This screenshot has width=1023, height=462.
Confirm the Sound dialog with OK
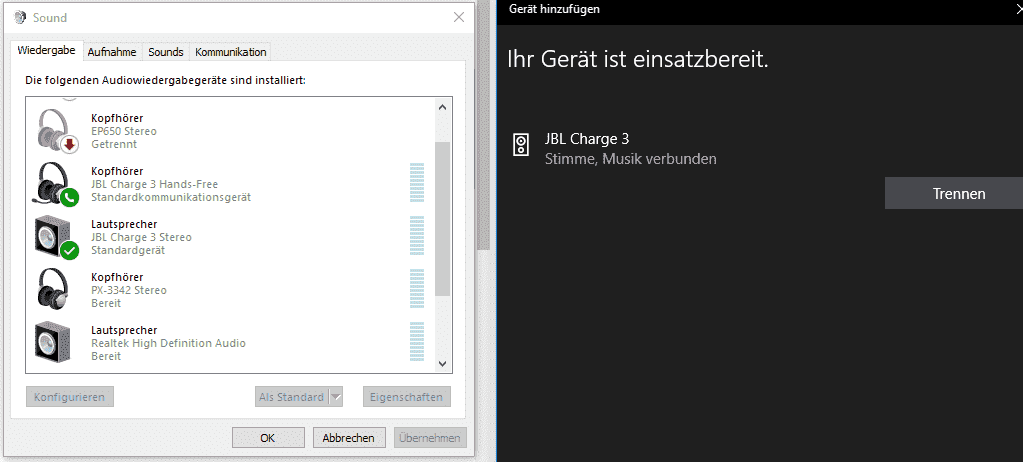(268, 438)
